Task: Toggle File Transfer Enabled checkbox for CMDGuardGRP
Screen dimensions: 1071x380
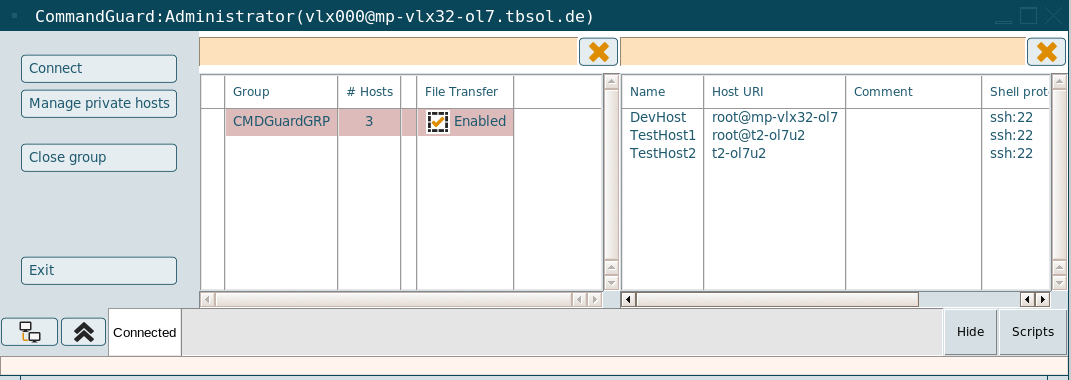Action: tap(437, 122)
